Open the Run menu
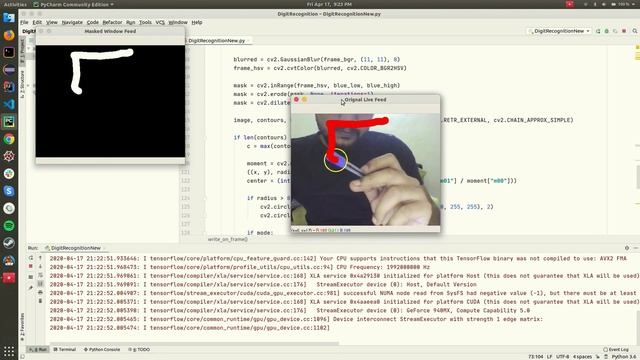This screenshot has height=360, width=640. [x=130, y=22]
